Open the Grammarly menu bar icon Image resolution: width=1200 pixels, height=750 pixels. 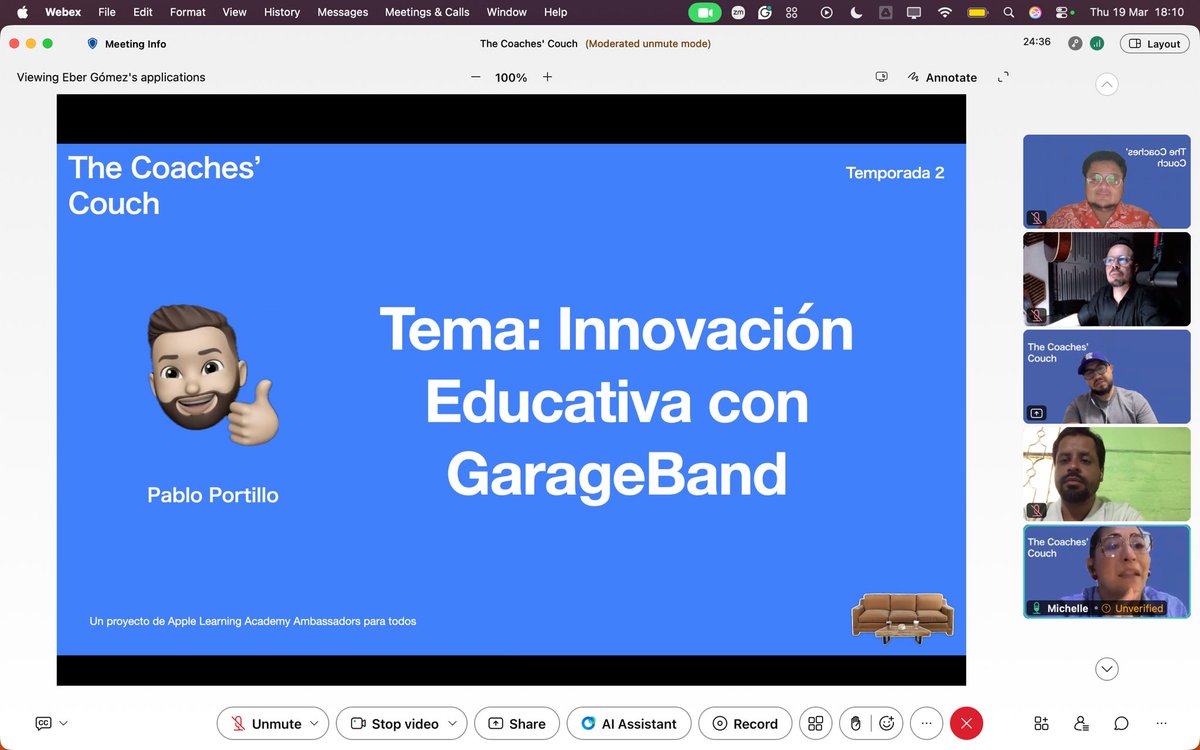tap(765, 12)
